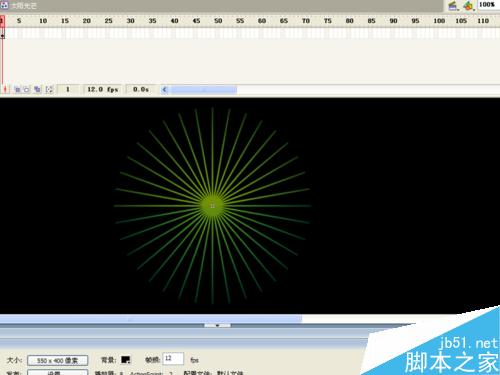The width and height of the screenshot is (500, 375).
Task: Click the document icon in the title bar
Action: pos(5,5)
